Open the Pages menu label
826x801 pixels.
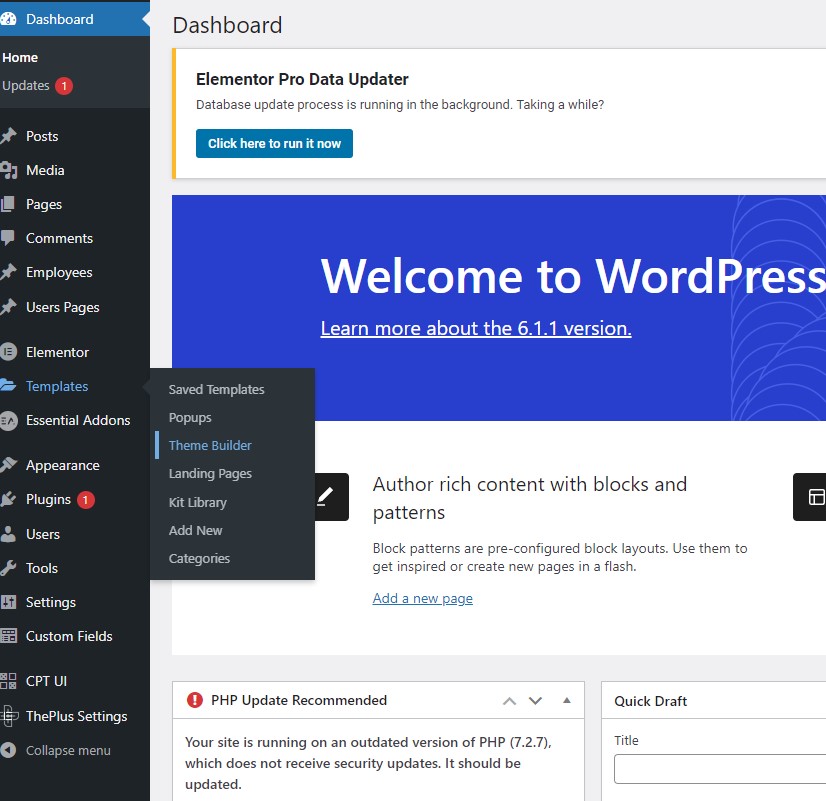(x=44, y=204)
